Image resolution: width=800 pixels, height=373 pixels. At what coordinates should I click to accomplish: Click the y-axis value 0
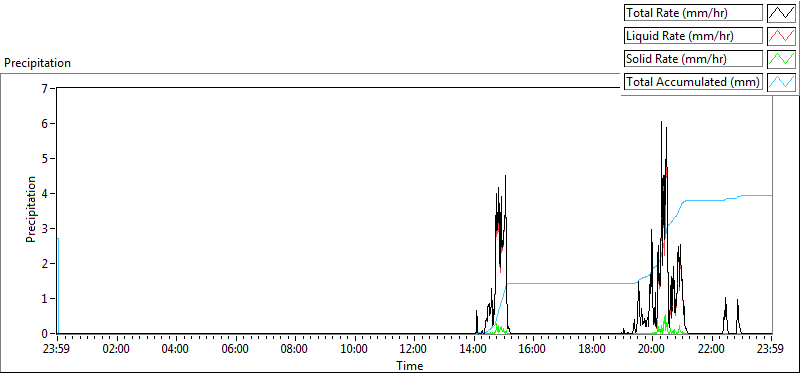[44, 334]
